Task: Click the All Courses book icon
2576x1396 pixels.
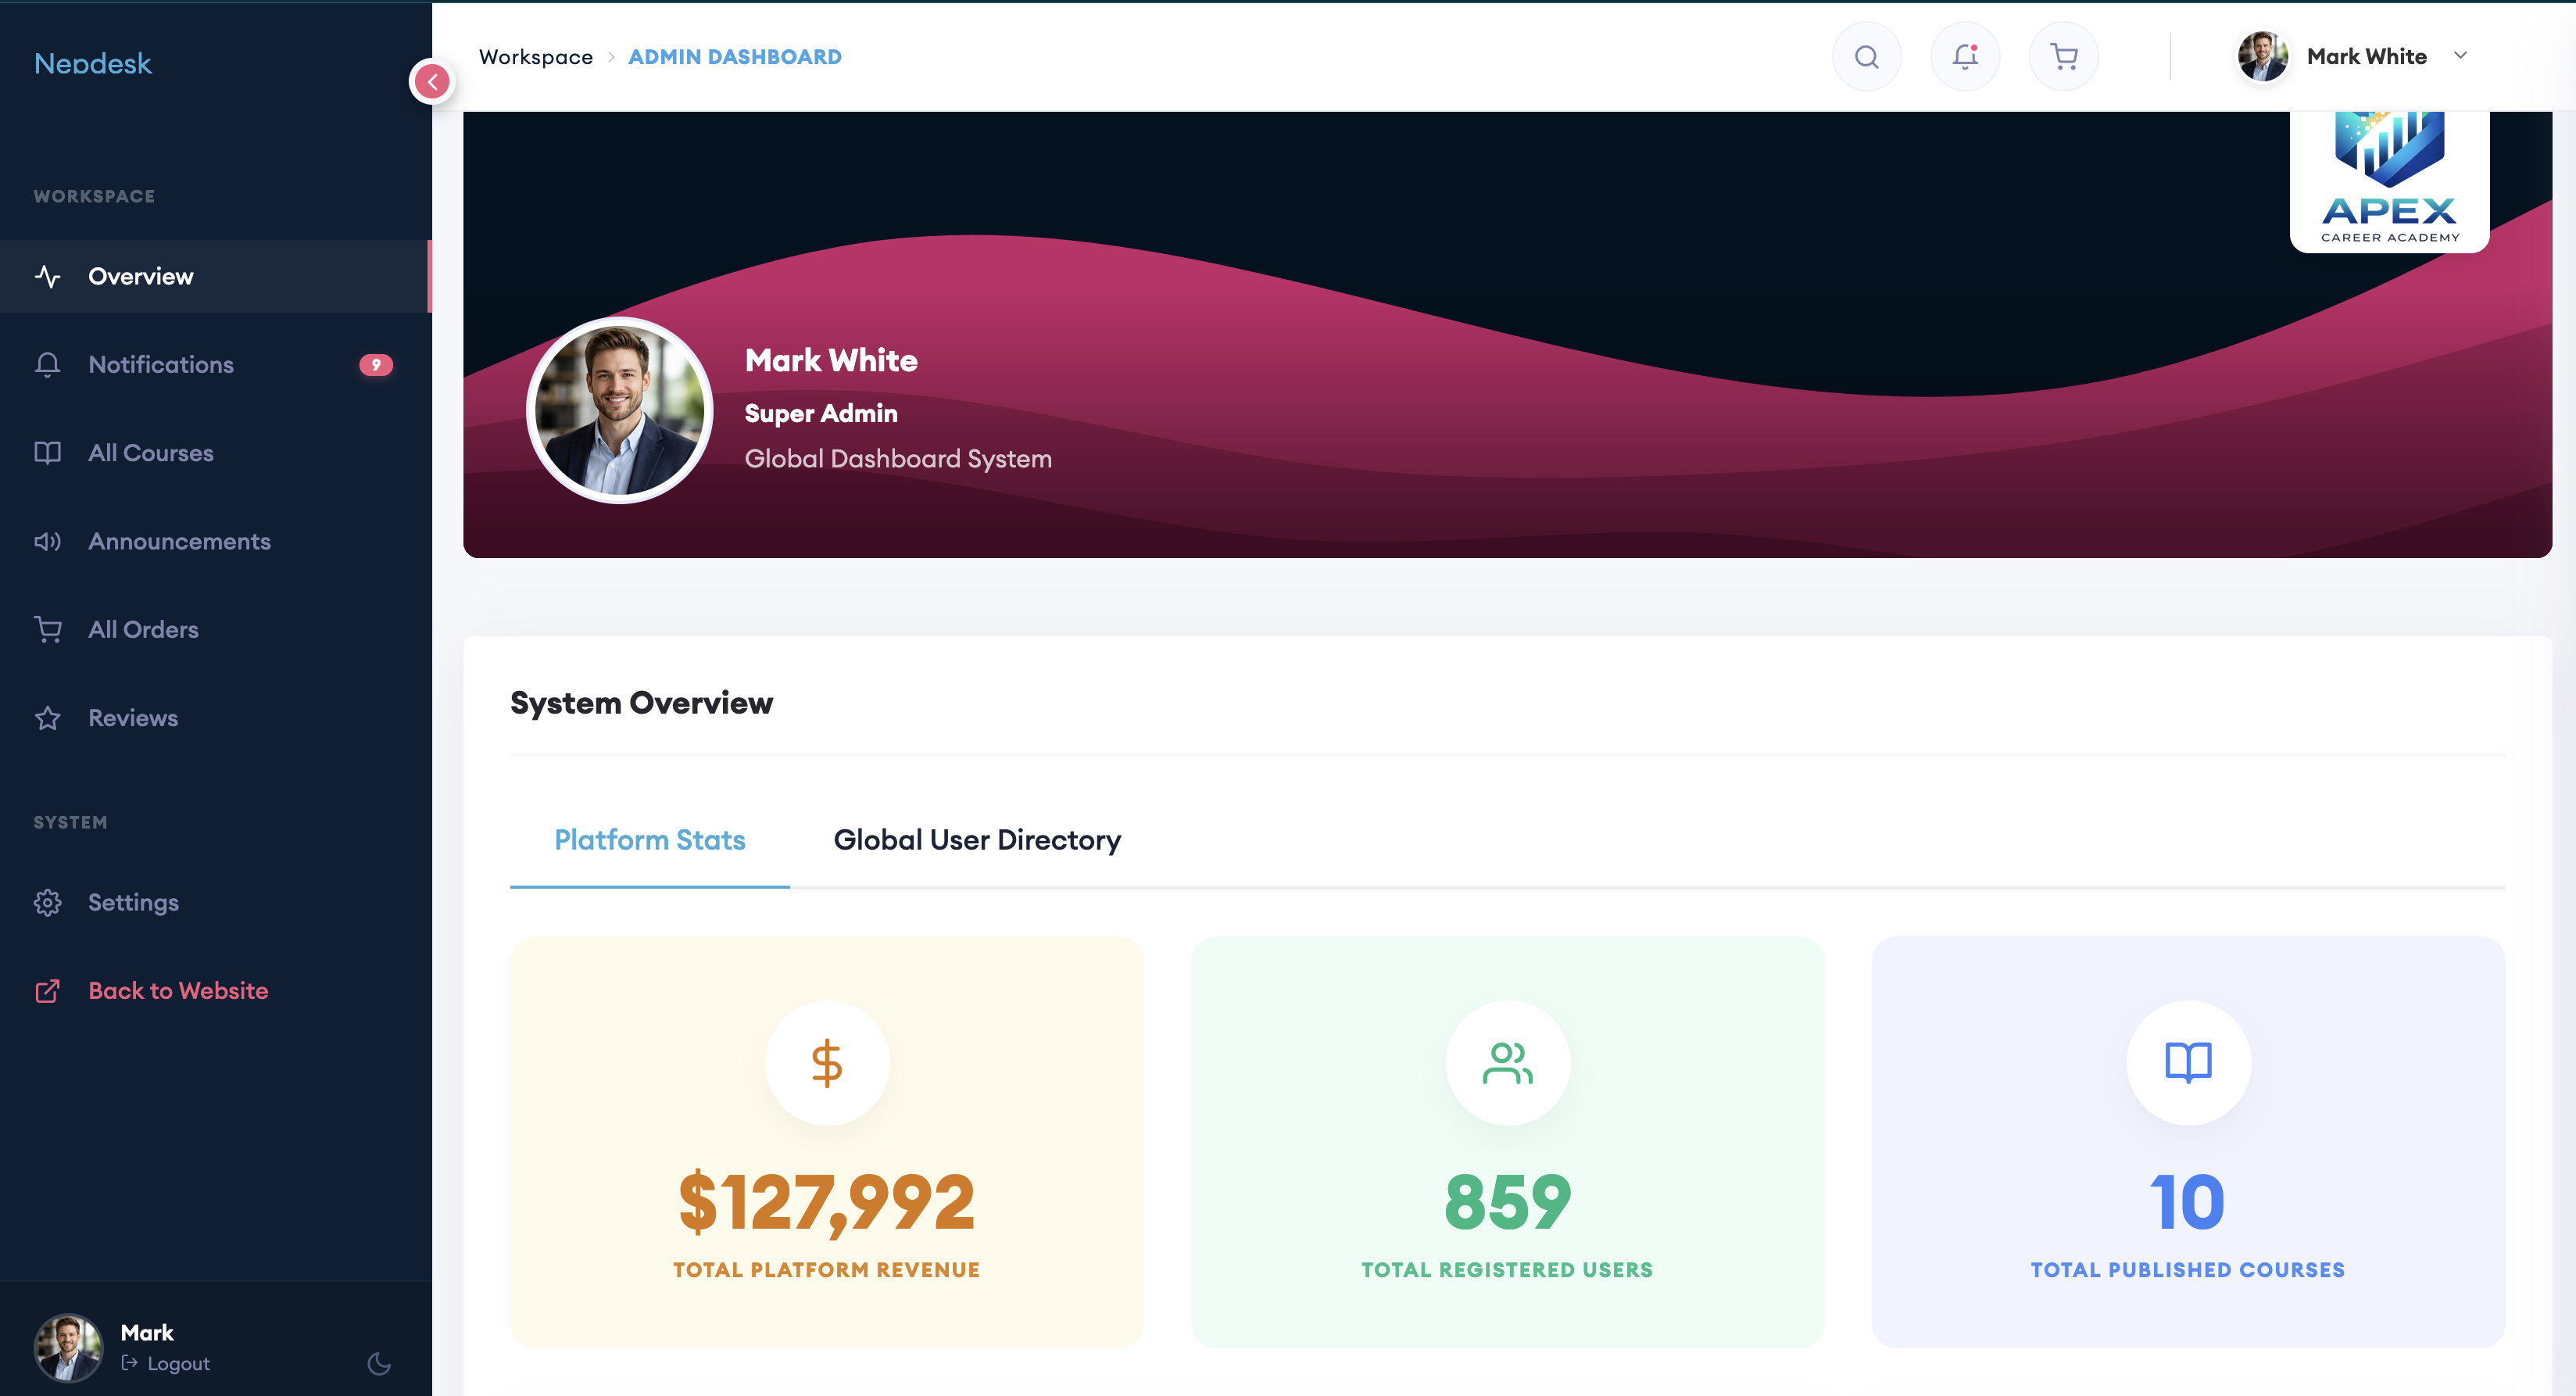Action: point(47,453)
